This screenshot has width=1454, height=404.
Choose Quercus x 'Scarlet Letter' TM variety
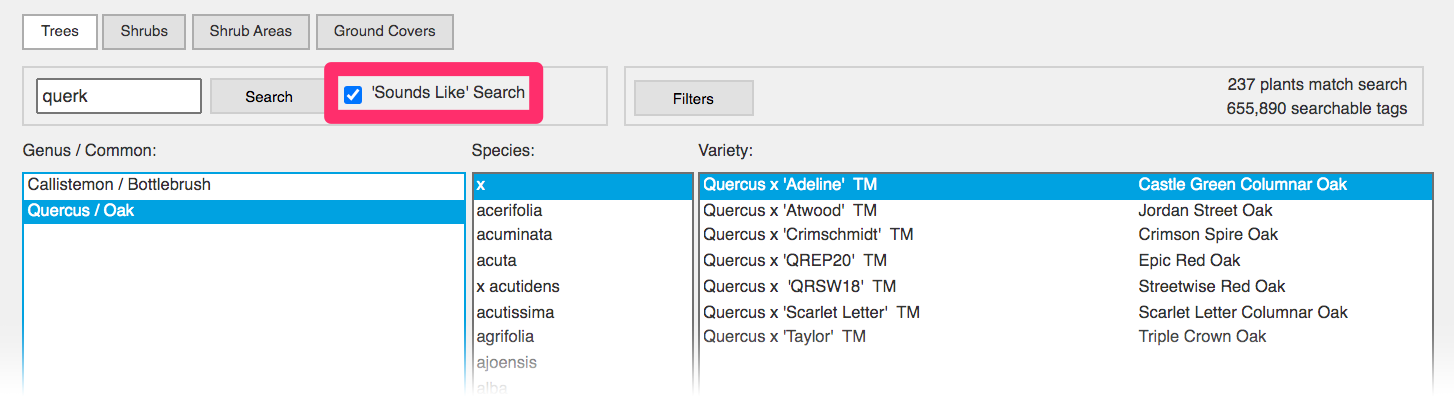click(811, 312)
